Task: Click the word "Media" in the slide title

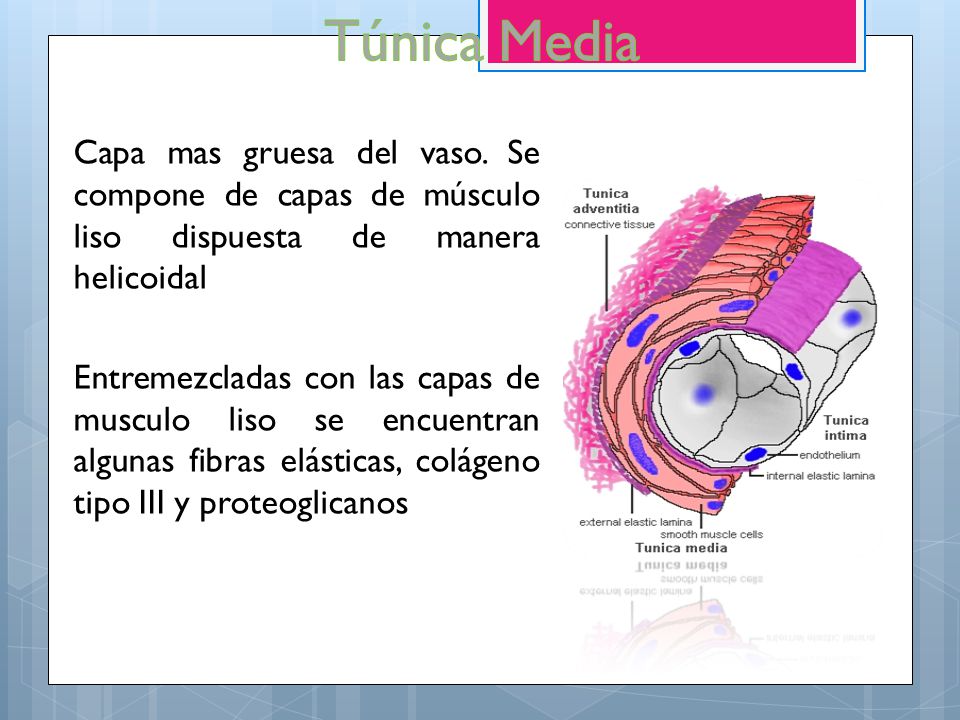Action: click(x=569, y=41)
